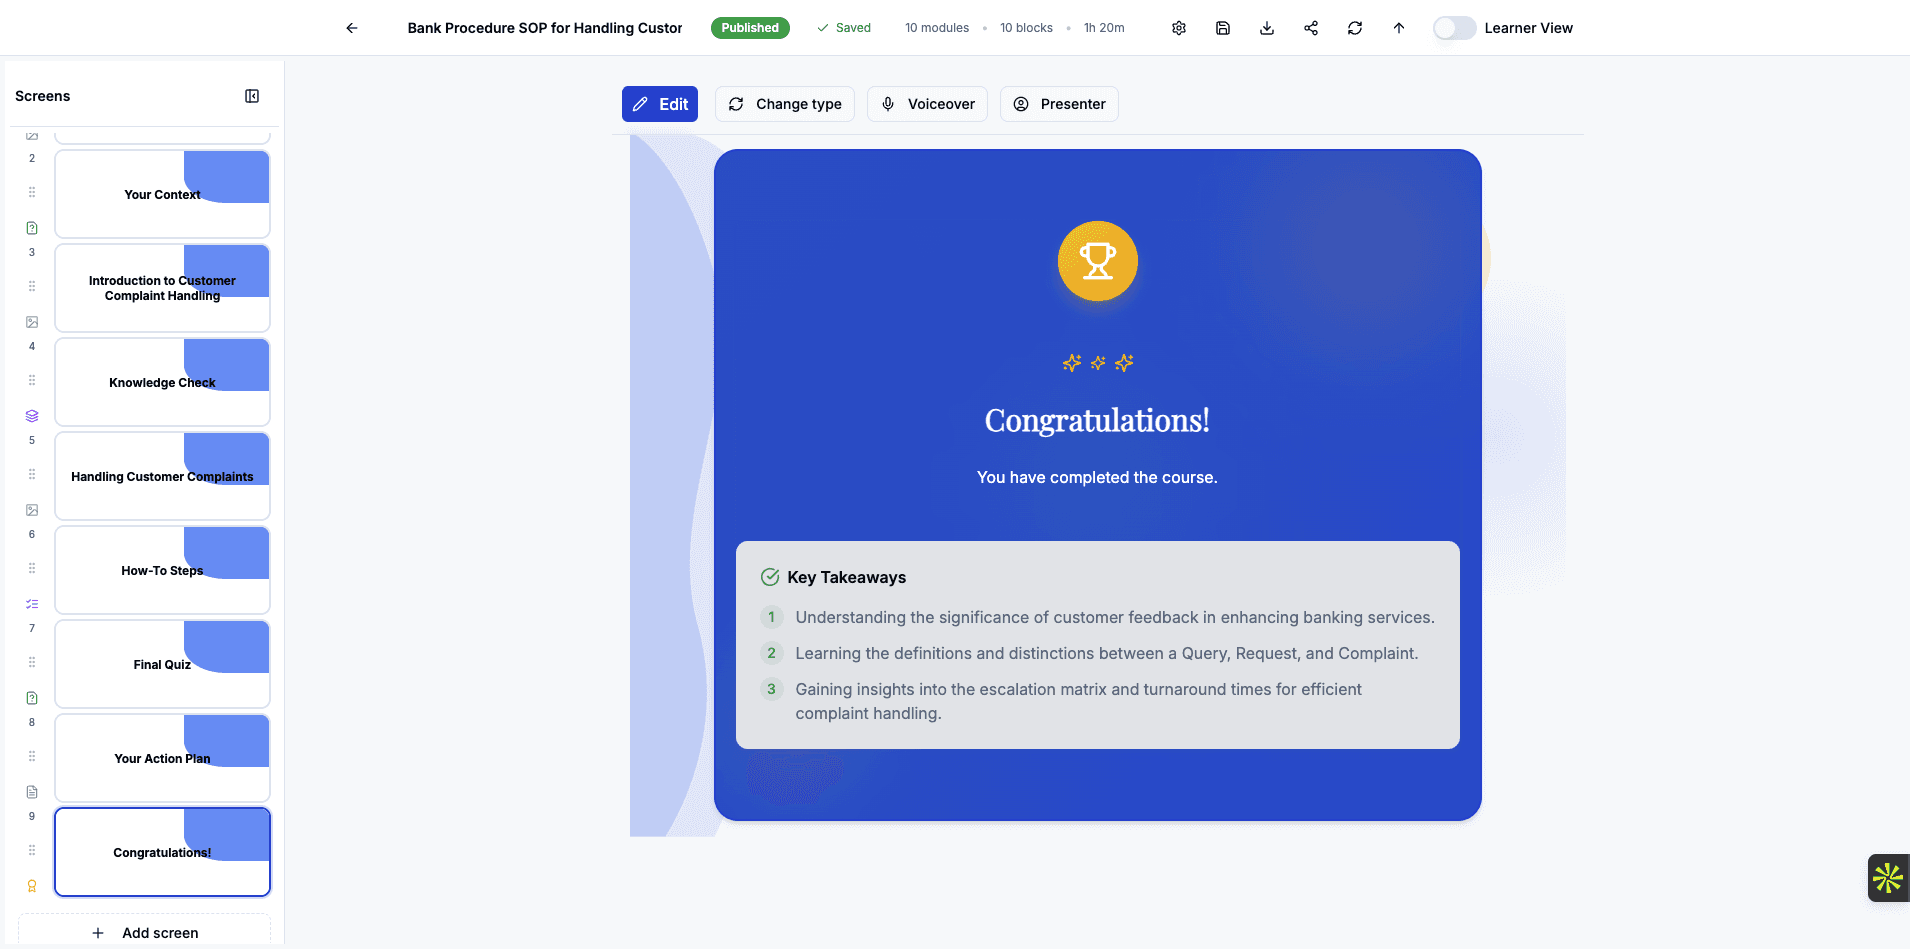Image resolution: width=1910 pixels, height=949 pixels.
Task: Enable Learner View
Action: (1453, 28)
